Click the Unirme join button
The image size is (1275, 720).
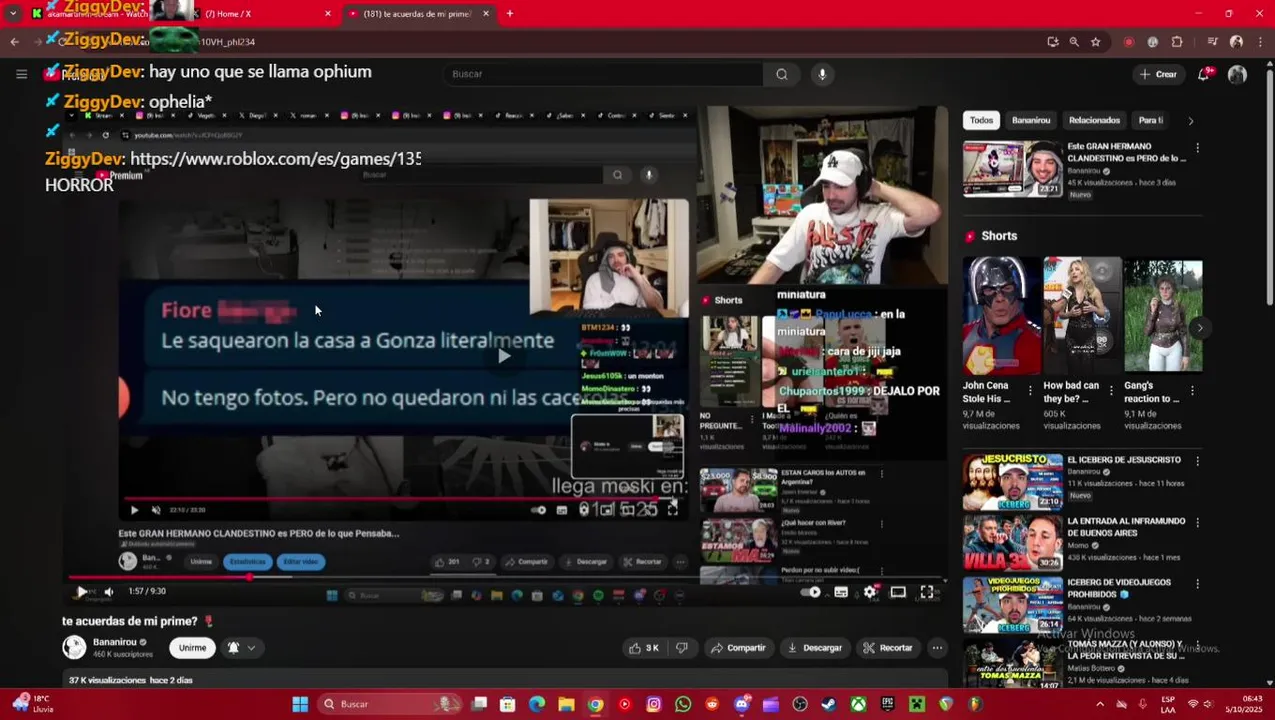(x=192, y=648)
